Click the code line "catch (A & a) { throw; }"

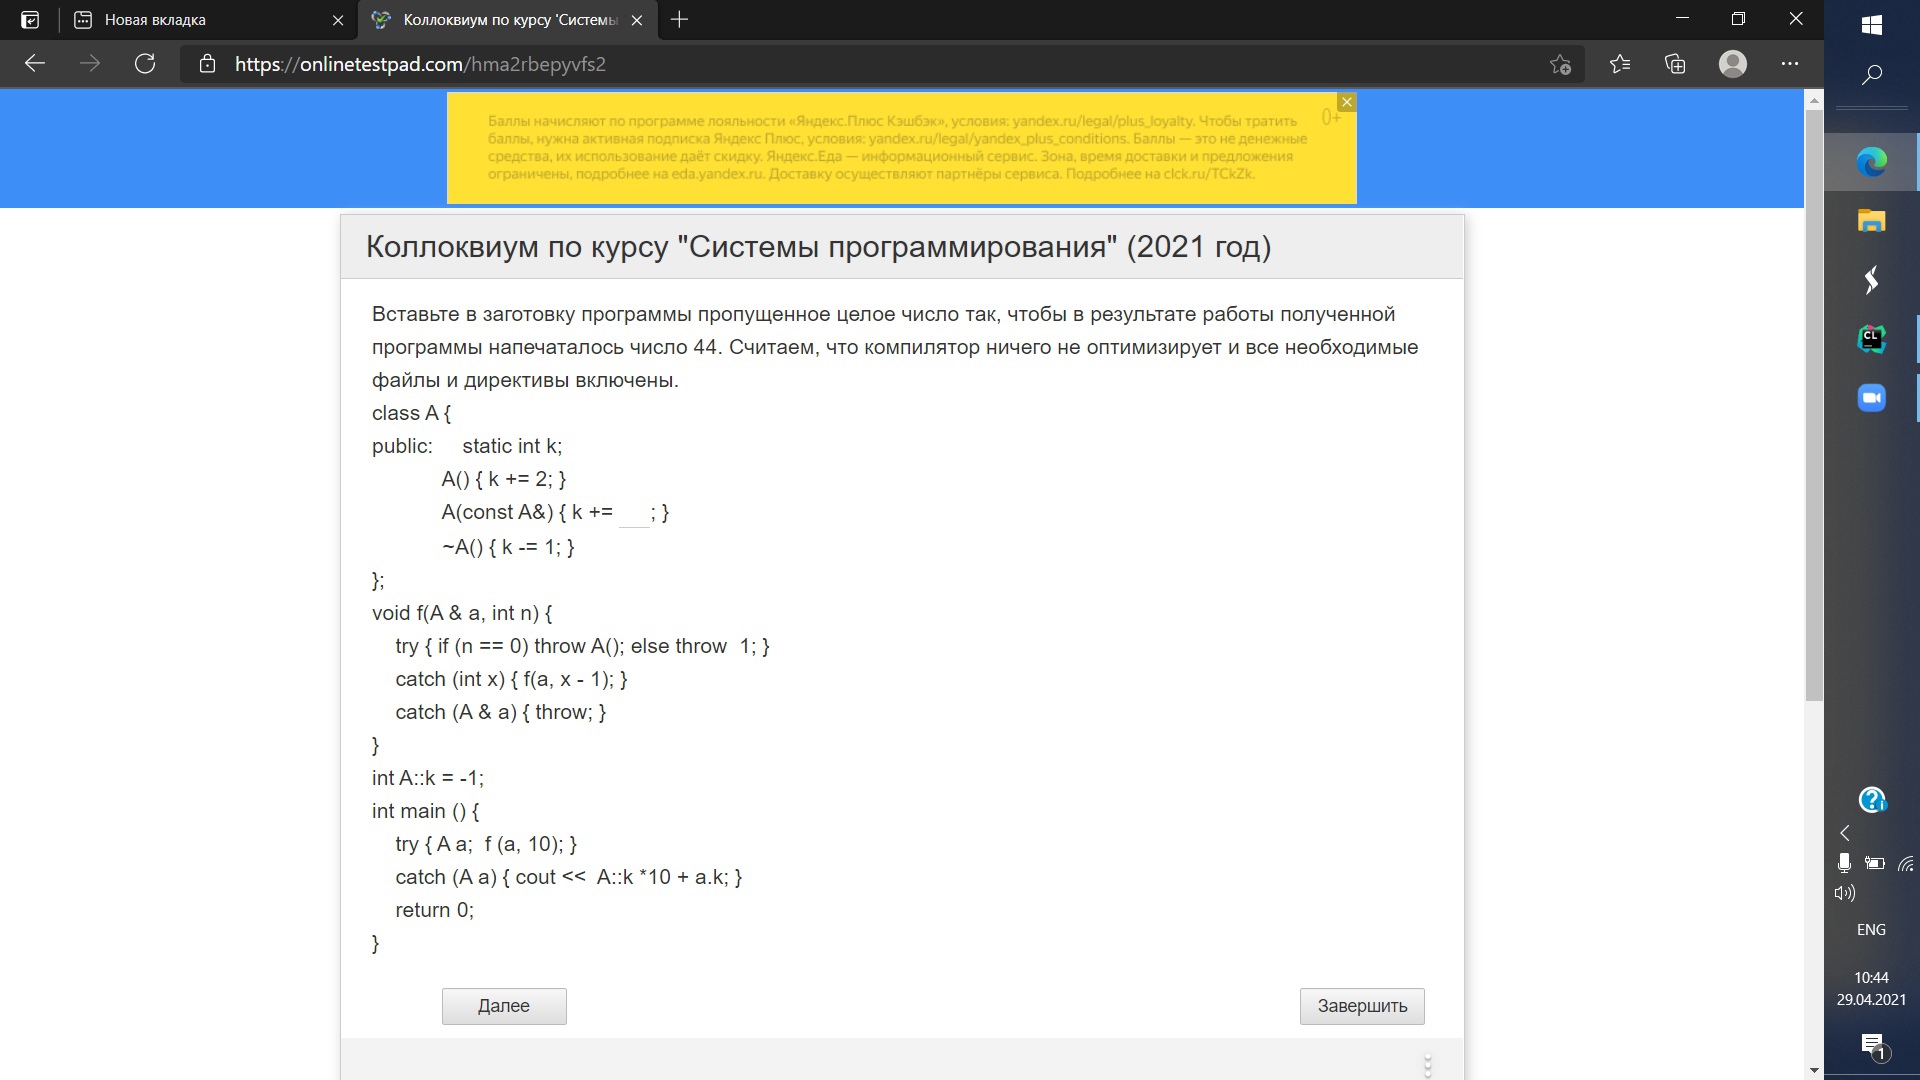501,712
